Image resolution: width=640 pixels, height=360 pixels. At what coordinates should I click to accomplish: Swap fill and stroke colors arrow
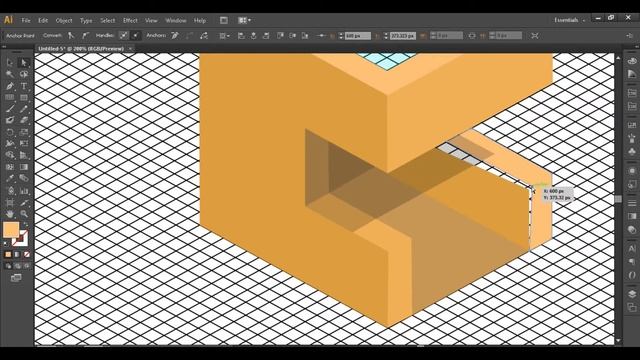(26, 224)
